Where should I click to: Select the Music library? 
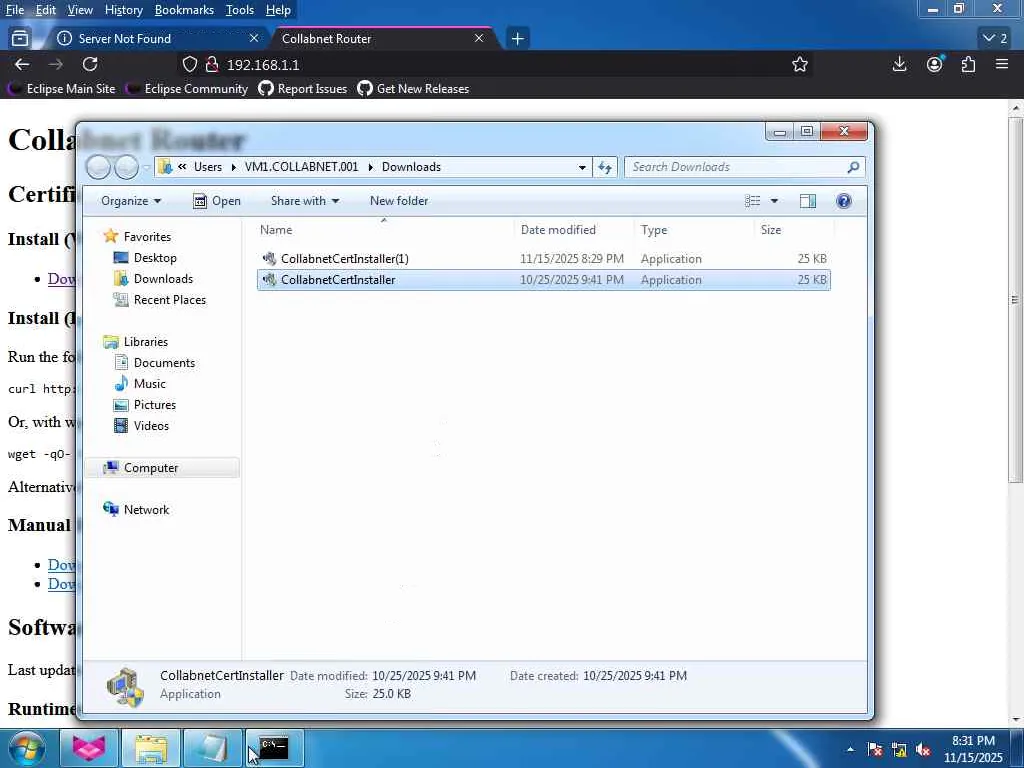coord(140,383)
